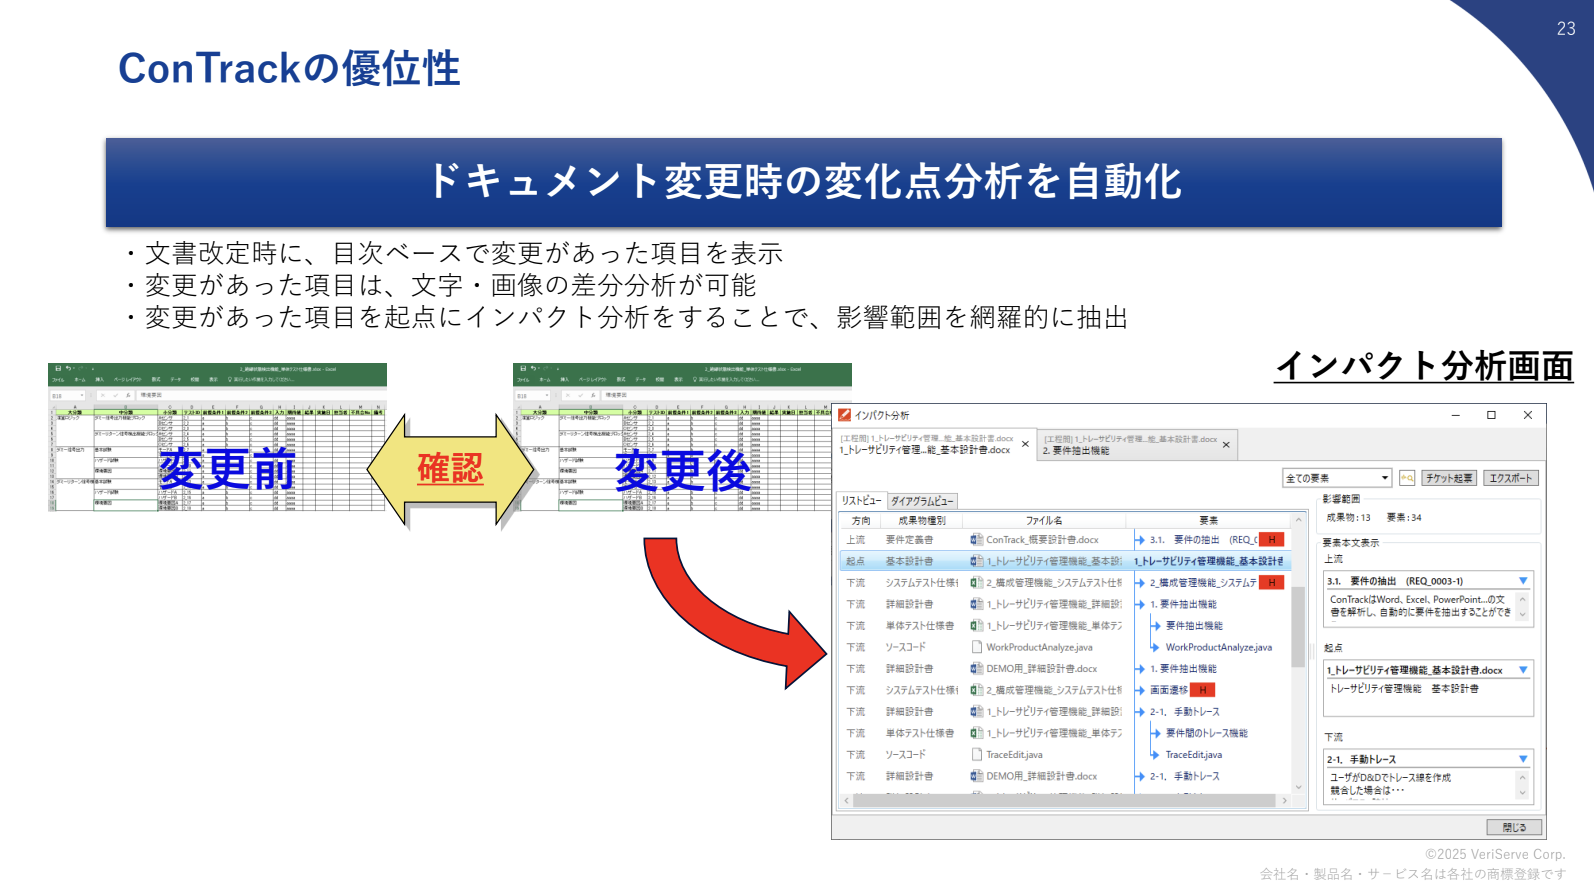Click the arrow before WorkProductAnalyze.java in 要素 column
Viewport: 1594px width, 890px height.
pyautogui.click(x=1155, y=647)
